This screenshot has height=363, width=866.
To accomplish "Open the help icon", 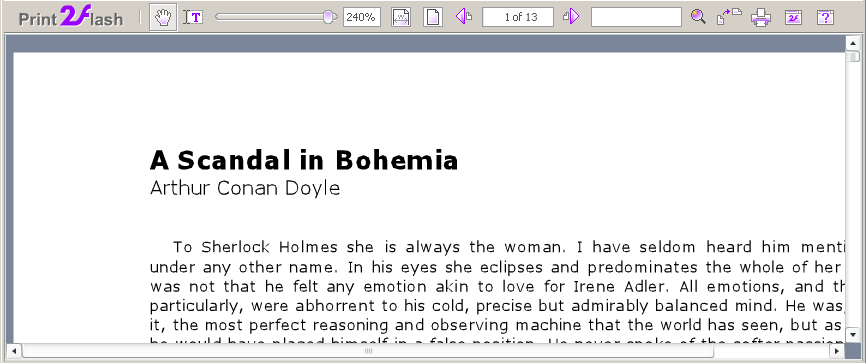I will tap(825, 17).
